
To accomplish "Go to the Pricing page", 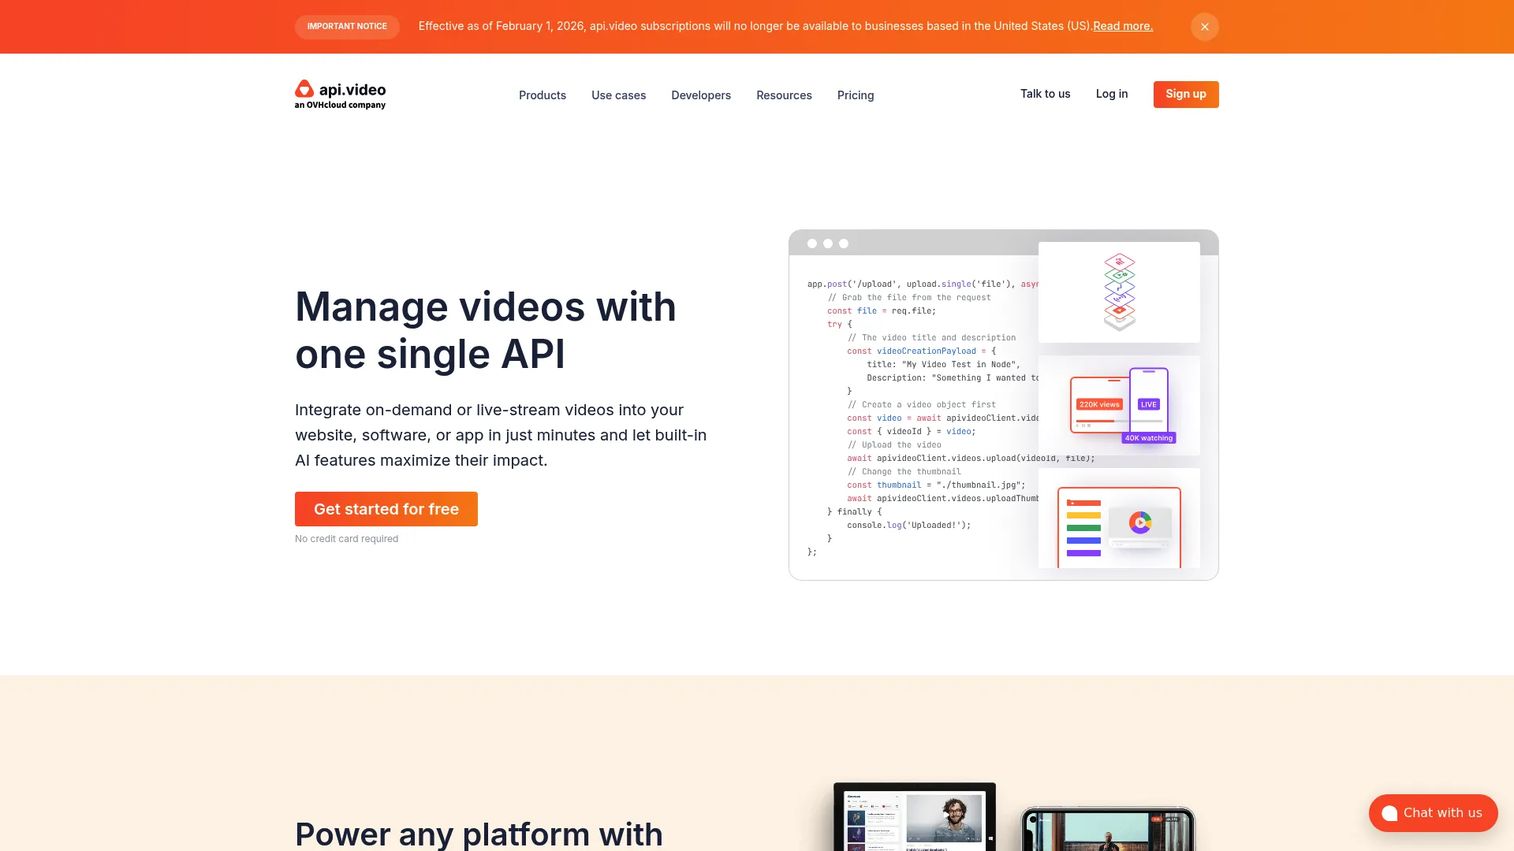I will [855, 95].
